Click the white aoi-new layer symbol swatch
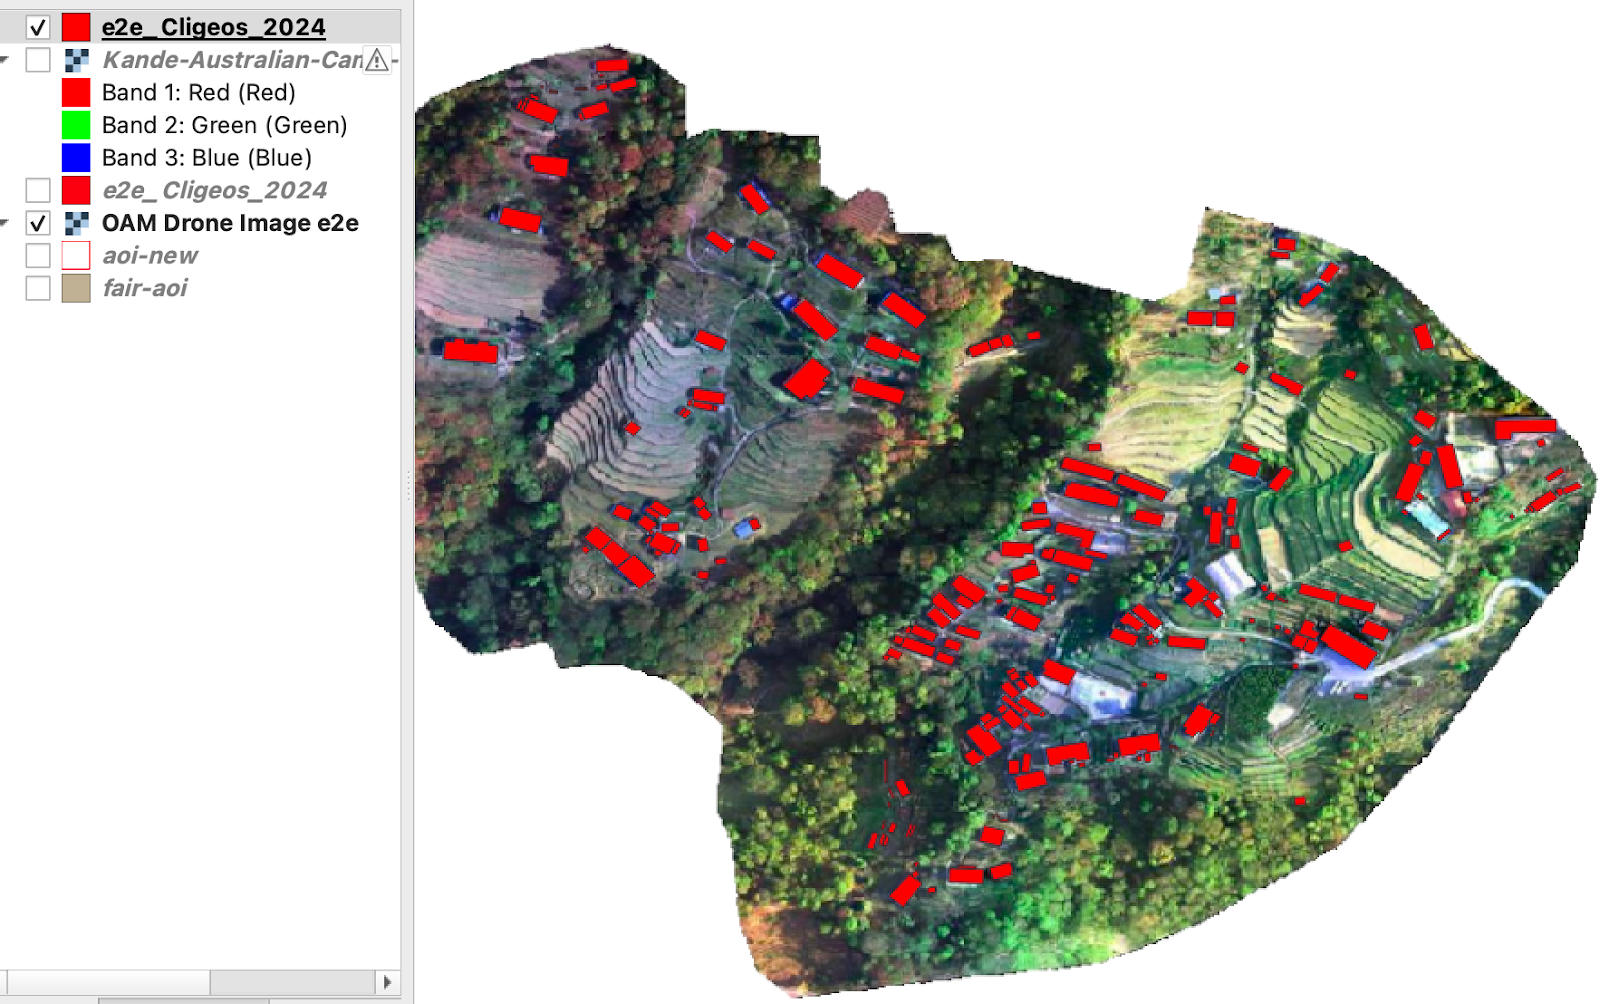The width and height of the screenshot is (1600, 1004). 76,256
